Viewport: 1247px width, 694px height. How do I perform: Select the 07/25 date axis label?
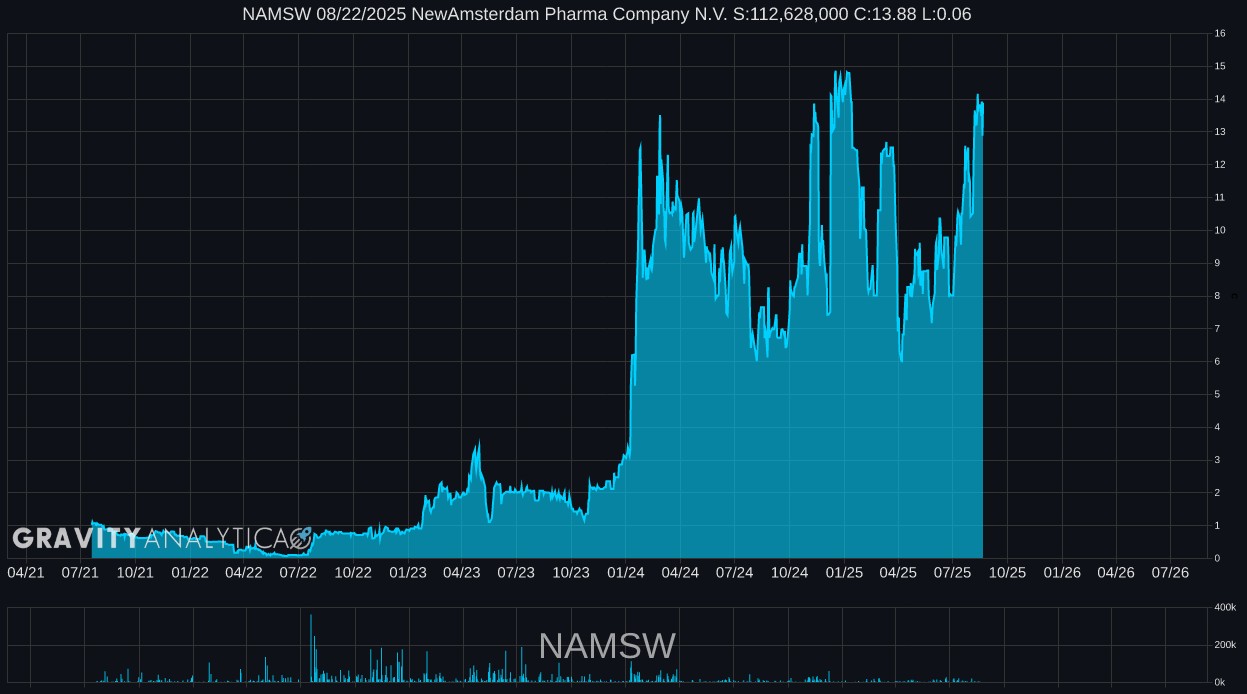pos(953,573)
